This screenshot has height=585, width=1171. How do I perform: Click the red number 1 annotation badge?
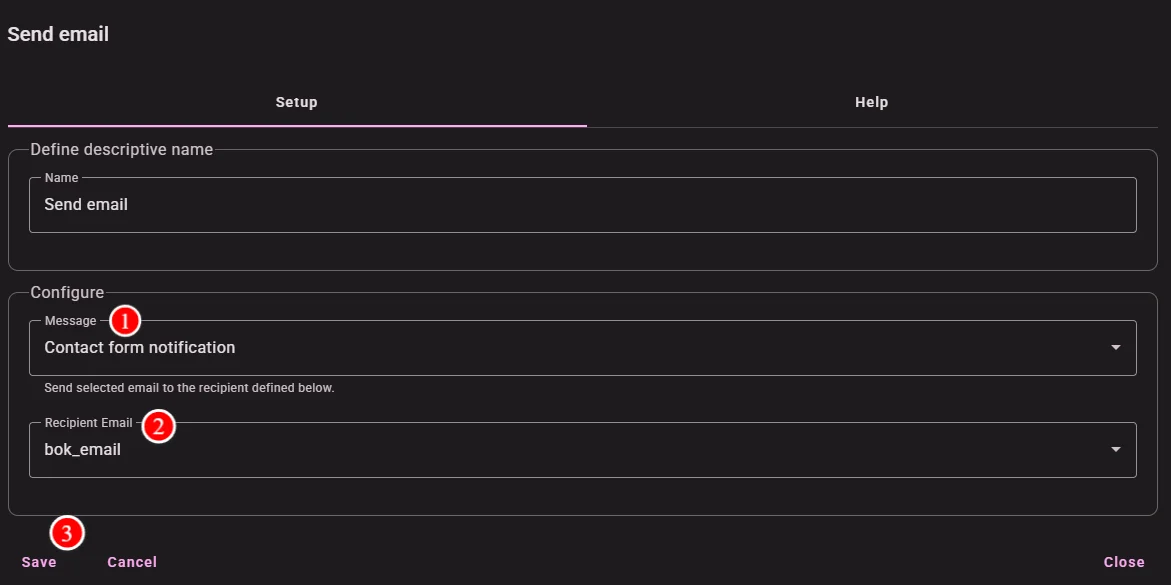coord(125,322)
